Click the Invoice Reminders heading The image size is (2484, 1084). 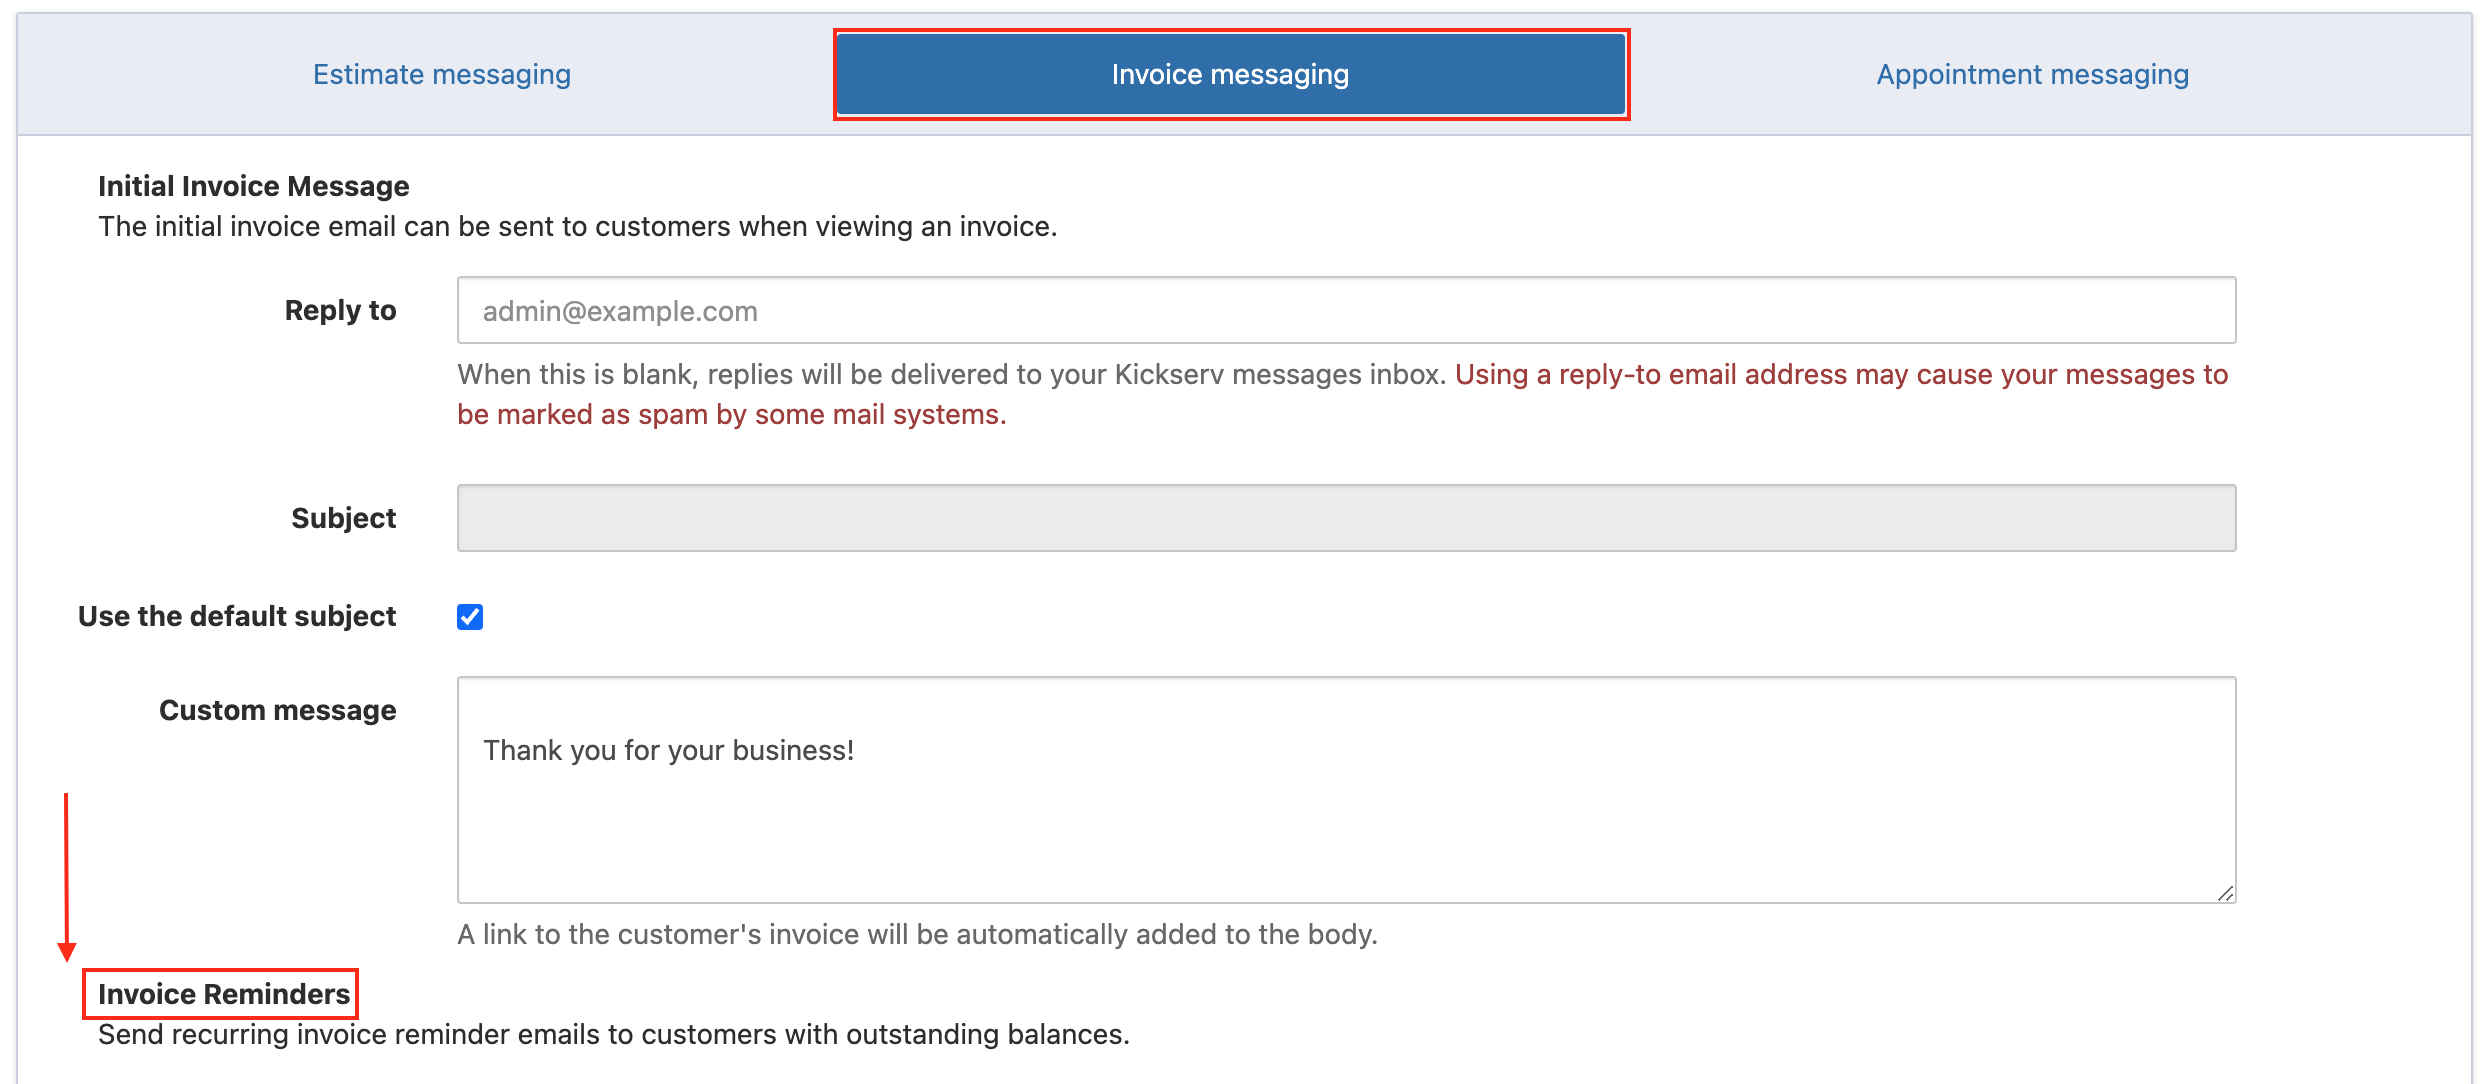click(x=223, y=994)
